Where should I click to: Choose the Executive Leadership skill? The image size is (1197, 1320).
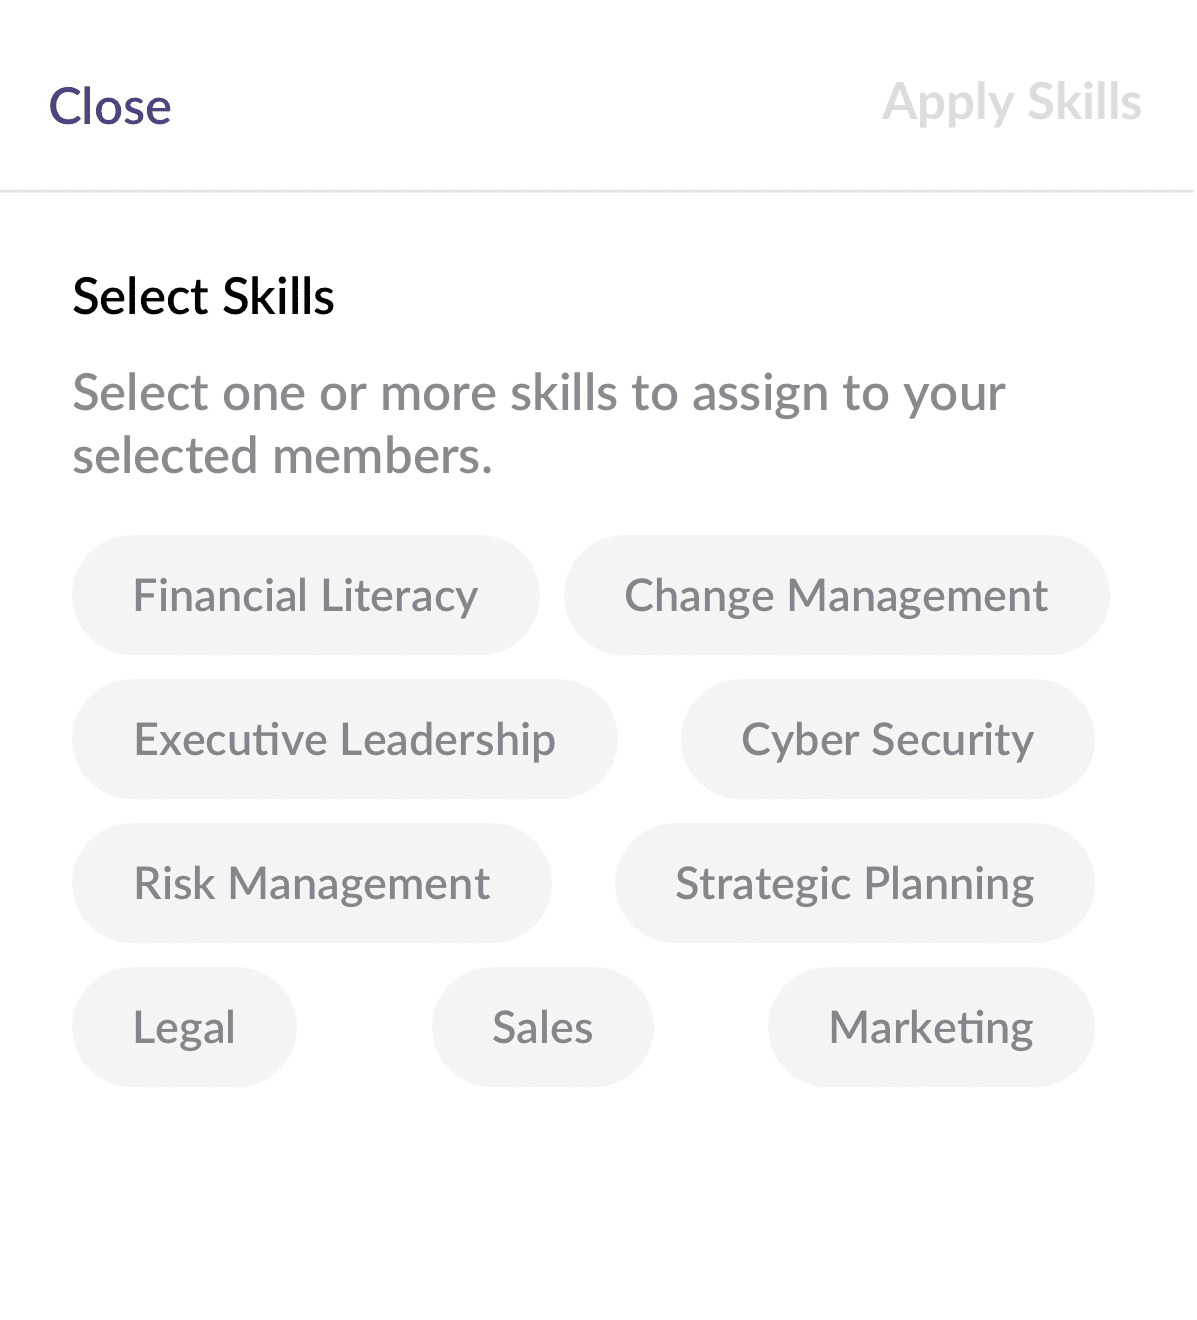point(344,739)
